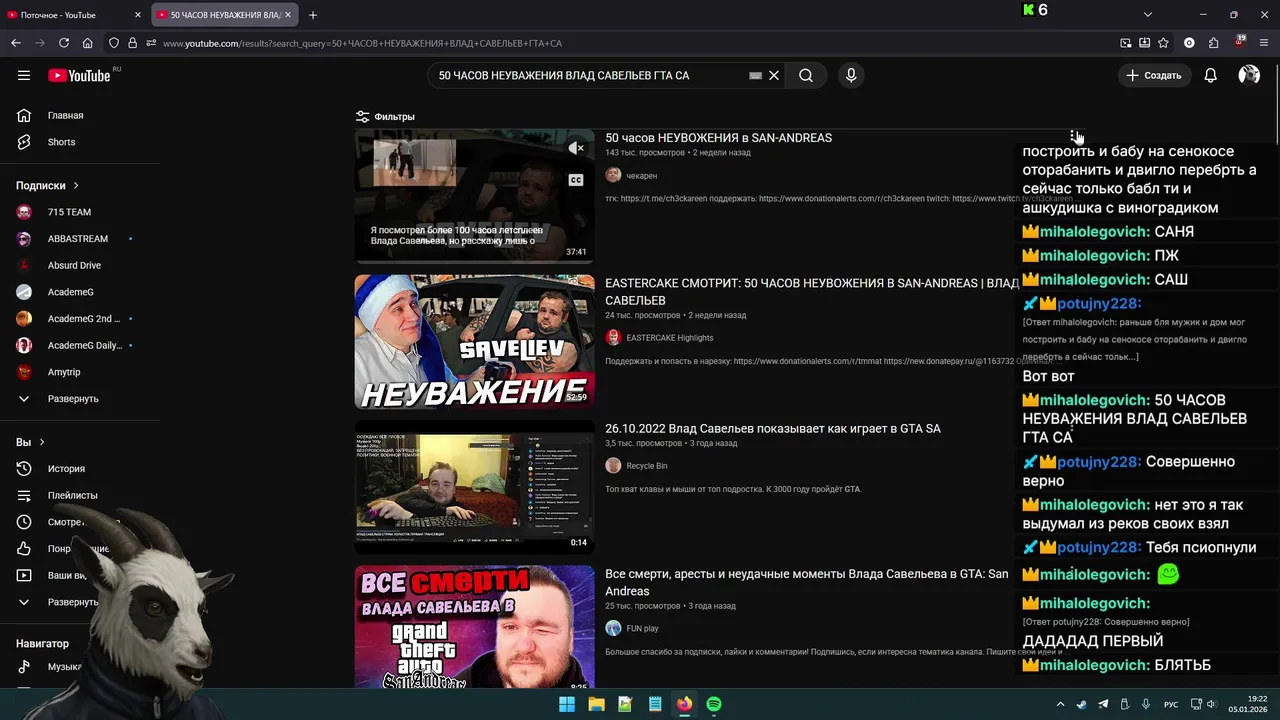
Task: Open the more options for first result
Action: pyautogui.click(x=1073, y=137)
